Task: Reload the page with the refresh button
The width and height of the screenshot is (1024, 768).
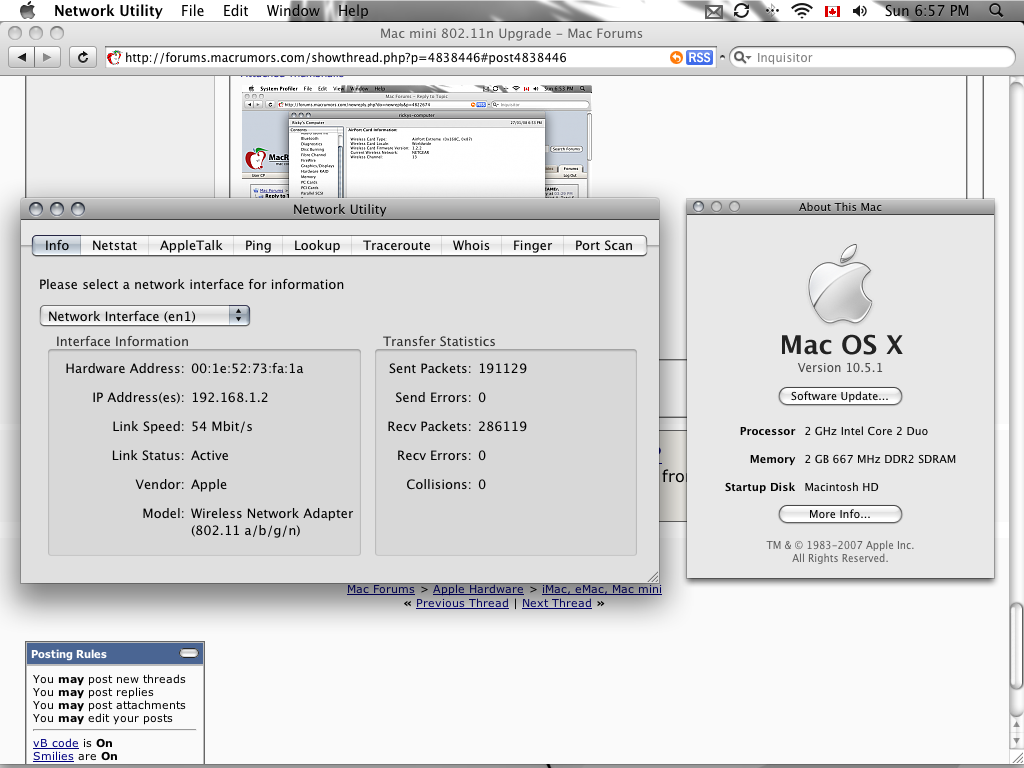Action: 83,57
